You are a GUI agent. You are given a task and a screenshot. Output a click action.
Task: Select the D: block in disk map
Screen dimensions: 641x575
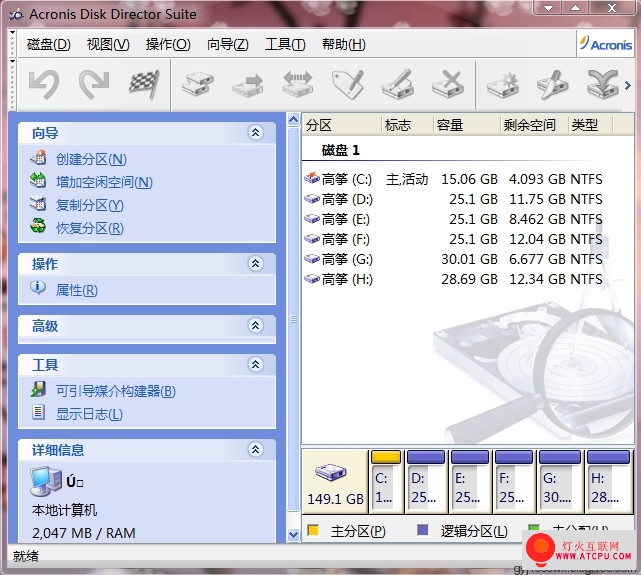tap(426, 481)
